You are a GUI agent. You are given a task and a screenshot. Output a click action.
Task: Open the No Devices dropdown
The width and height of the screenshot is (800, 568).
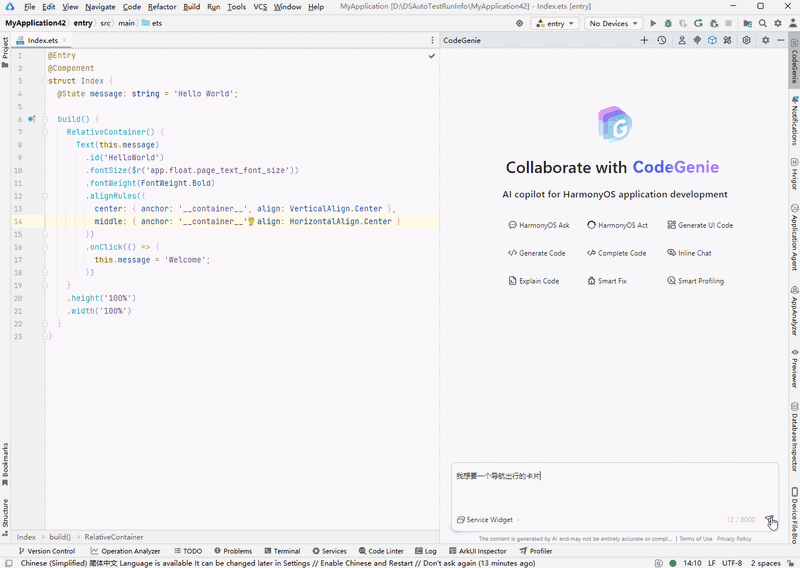(x=614, y=23)
